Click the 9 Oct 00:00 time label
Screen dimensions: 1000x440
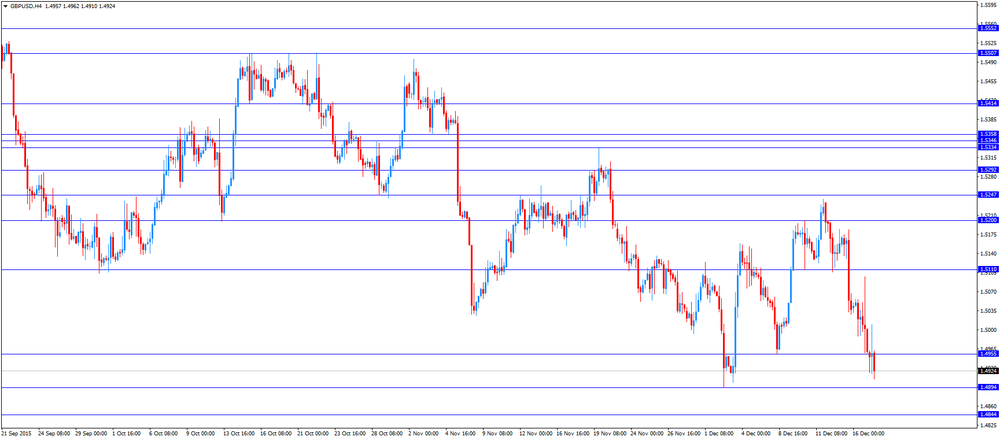point(201,435)
